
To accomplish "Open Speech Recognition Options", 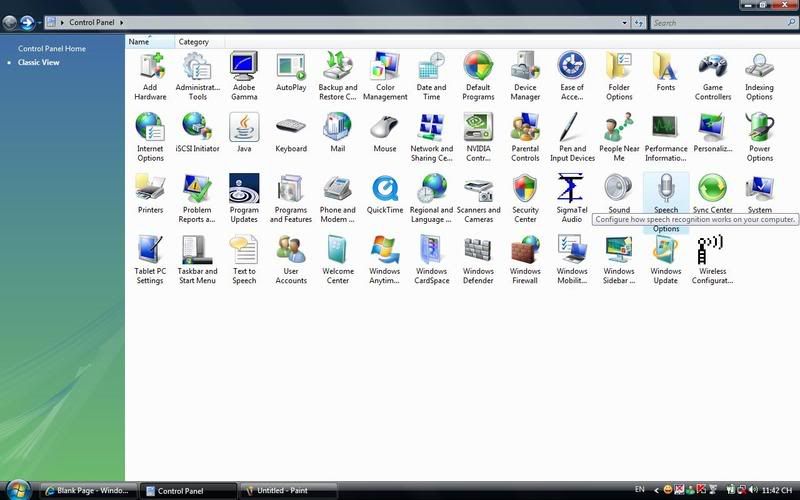I will tap(666, 203).
